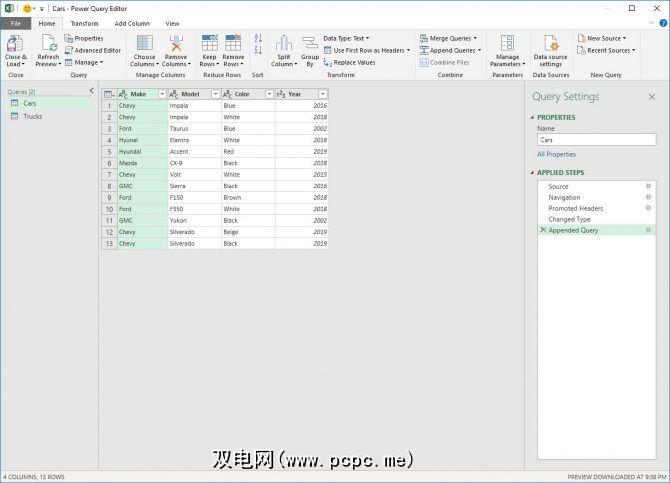The height and width of the screenshot is (483, 670).
Task: Collapse the Queries pane
Action: (x=91, y=91)
